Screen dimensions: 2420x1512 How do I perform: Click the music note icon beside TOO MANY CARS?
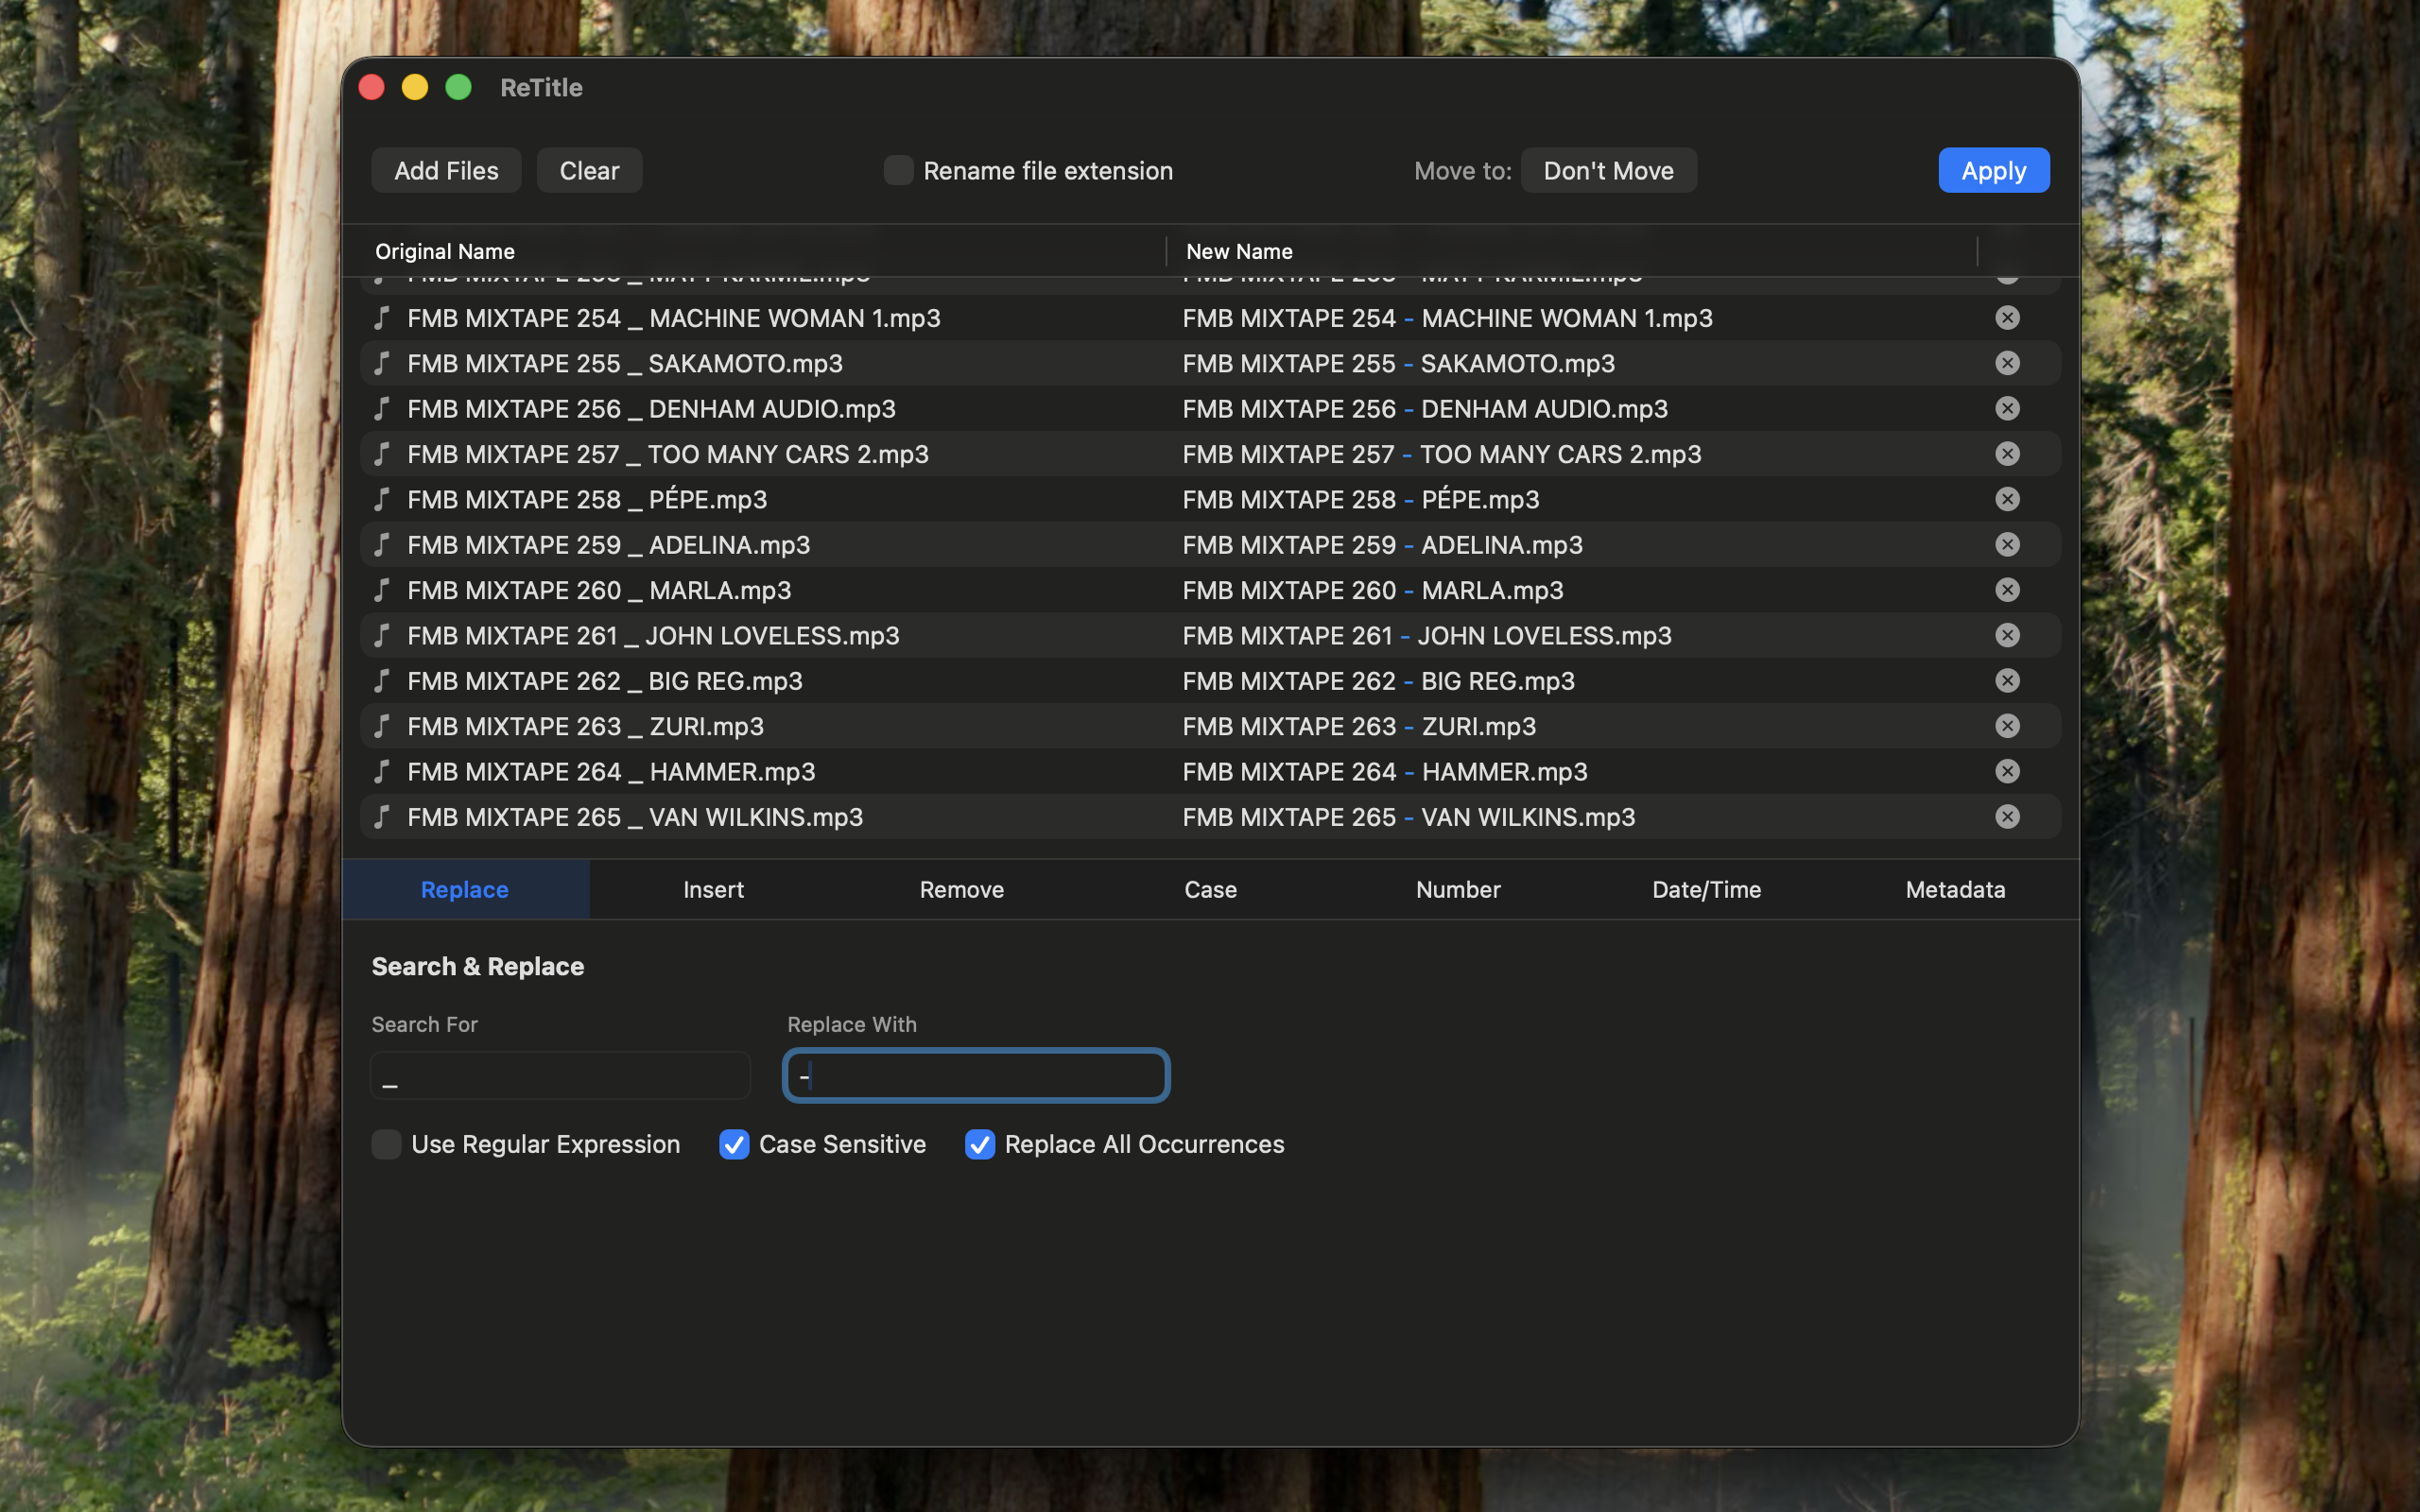[383, 454]
